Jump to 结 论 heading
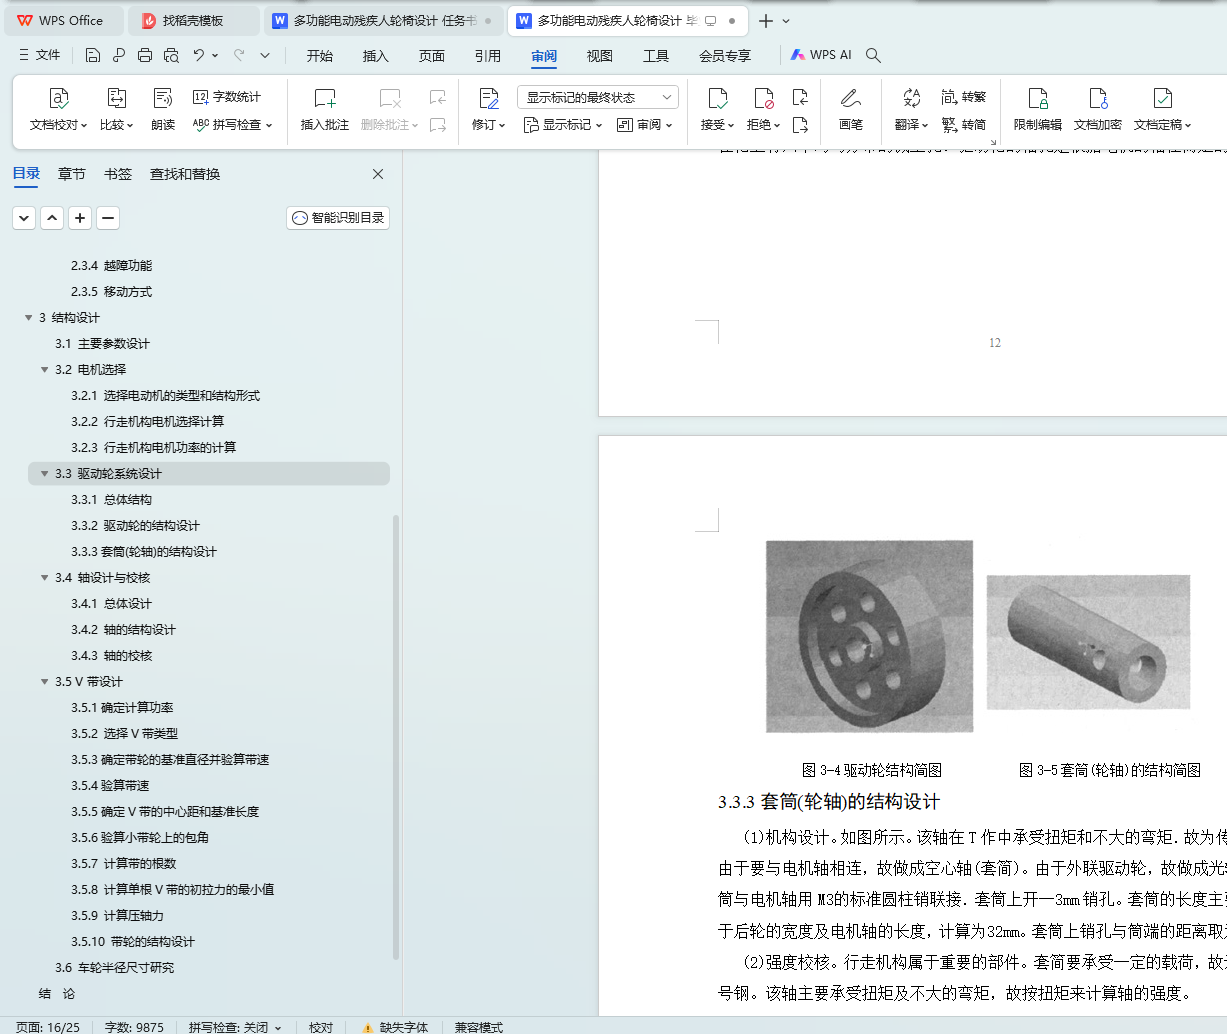The width and height of the screenshot is (1227, 1034). point(57,994)
